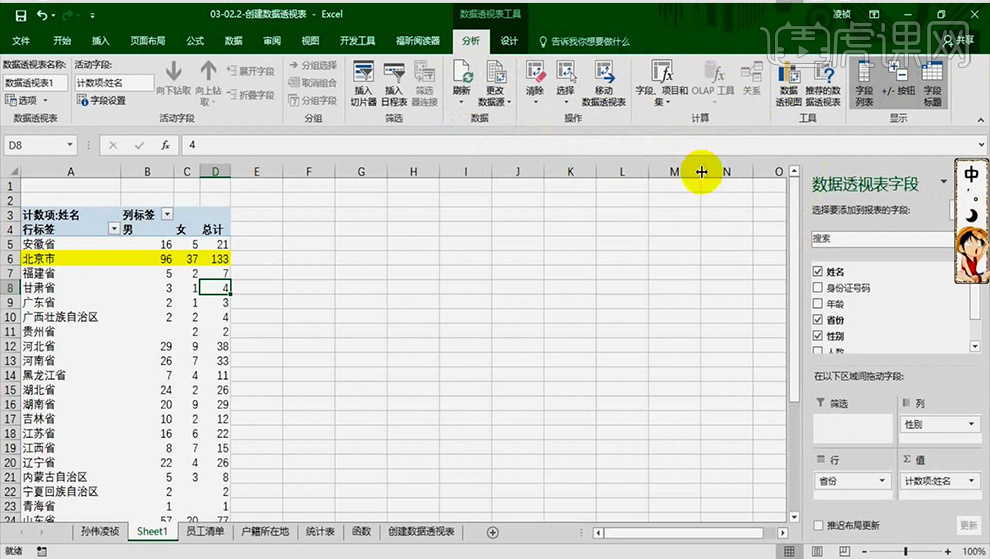The height and width of the screenshot is (559, 990).
Task: Insert a Timeline
Action: pyautogui.click(x=394, y=83)
